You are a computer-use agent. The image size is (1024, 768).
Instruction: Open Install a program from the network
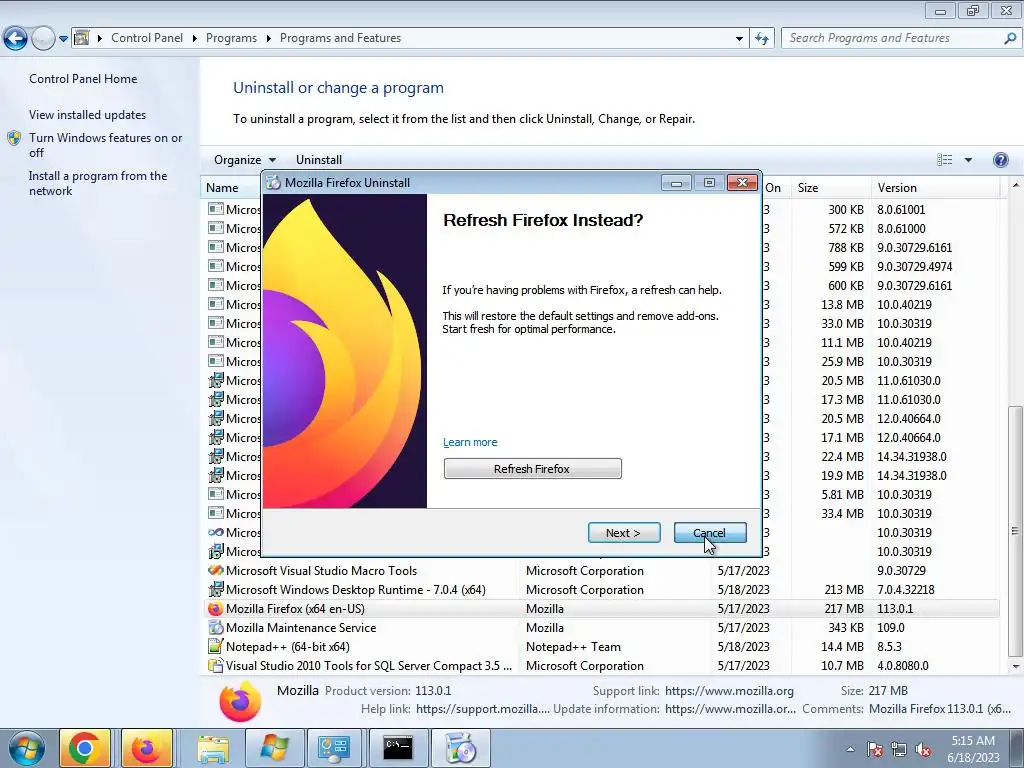[98, 184]
